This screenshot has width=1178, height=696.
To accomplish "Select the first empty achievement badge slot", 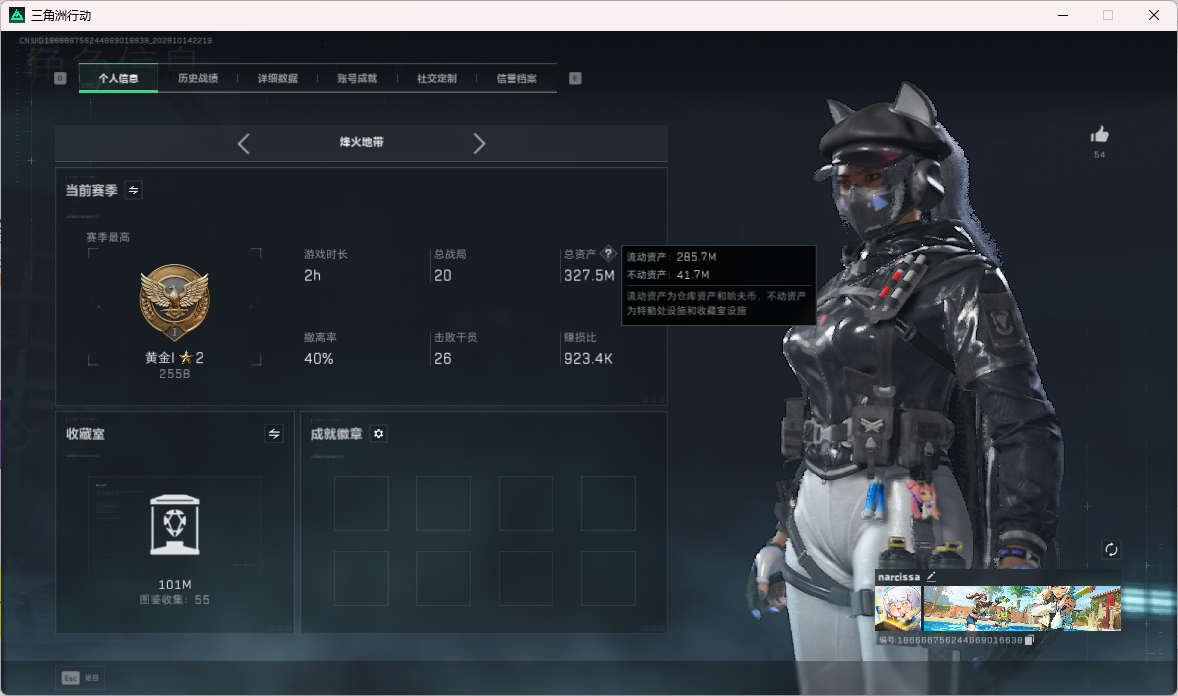I will click(361, 503).
